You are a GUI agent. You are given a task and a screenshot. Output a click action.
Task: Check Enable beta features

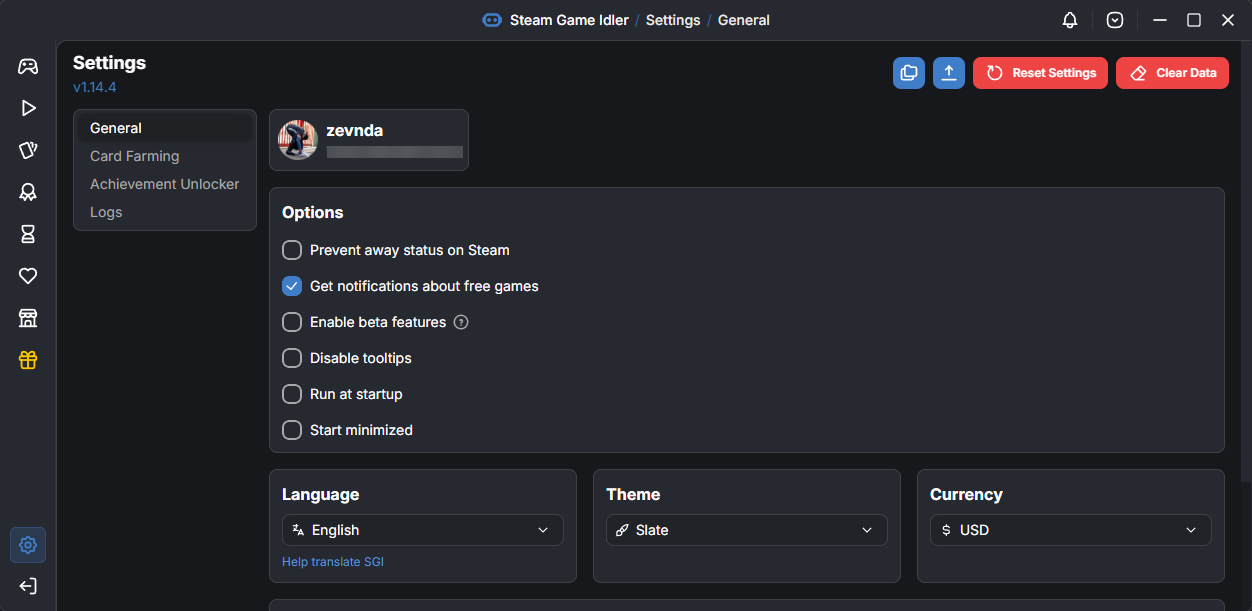(292, 322)
